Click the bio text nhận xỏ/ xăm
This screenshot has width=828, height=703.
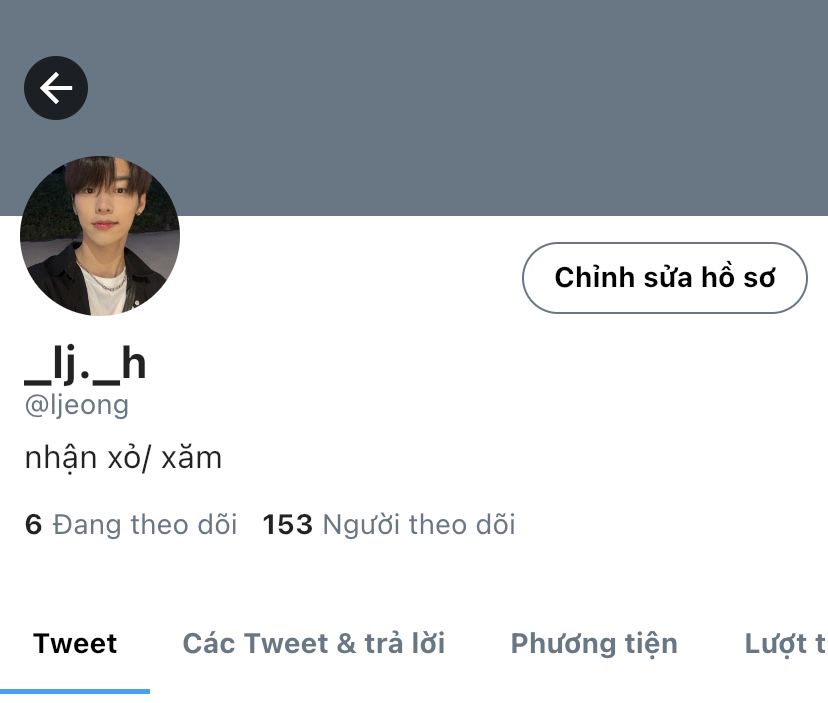tap(123, 458)
